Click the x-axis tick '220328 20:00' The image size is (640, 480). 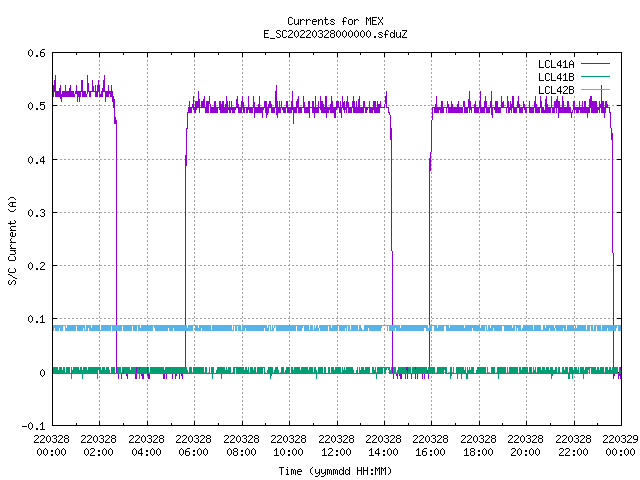[x=525, y=446]
